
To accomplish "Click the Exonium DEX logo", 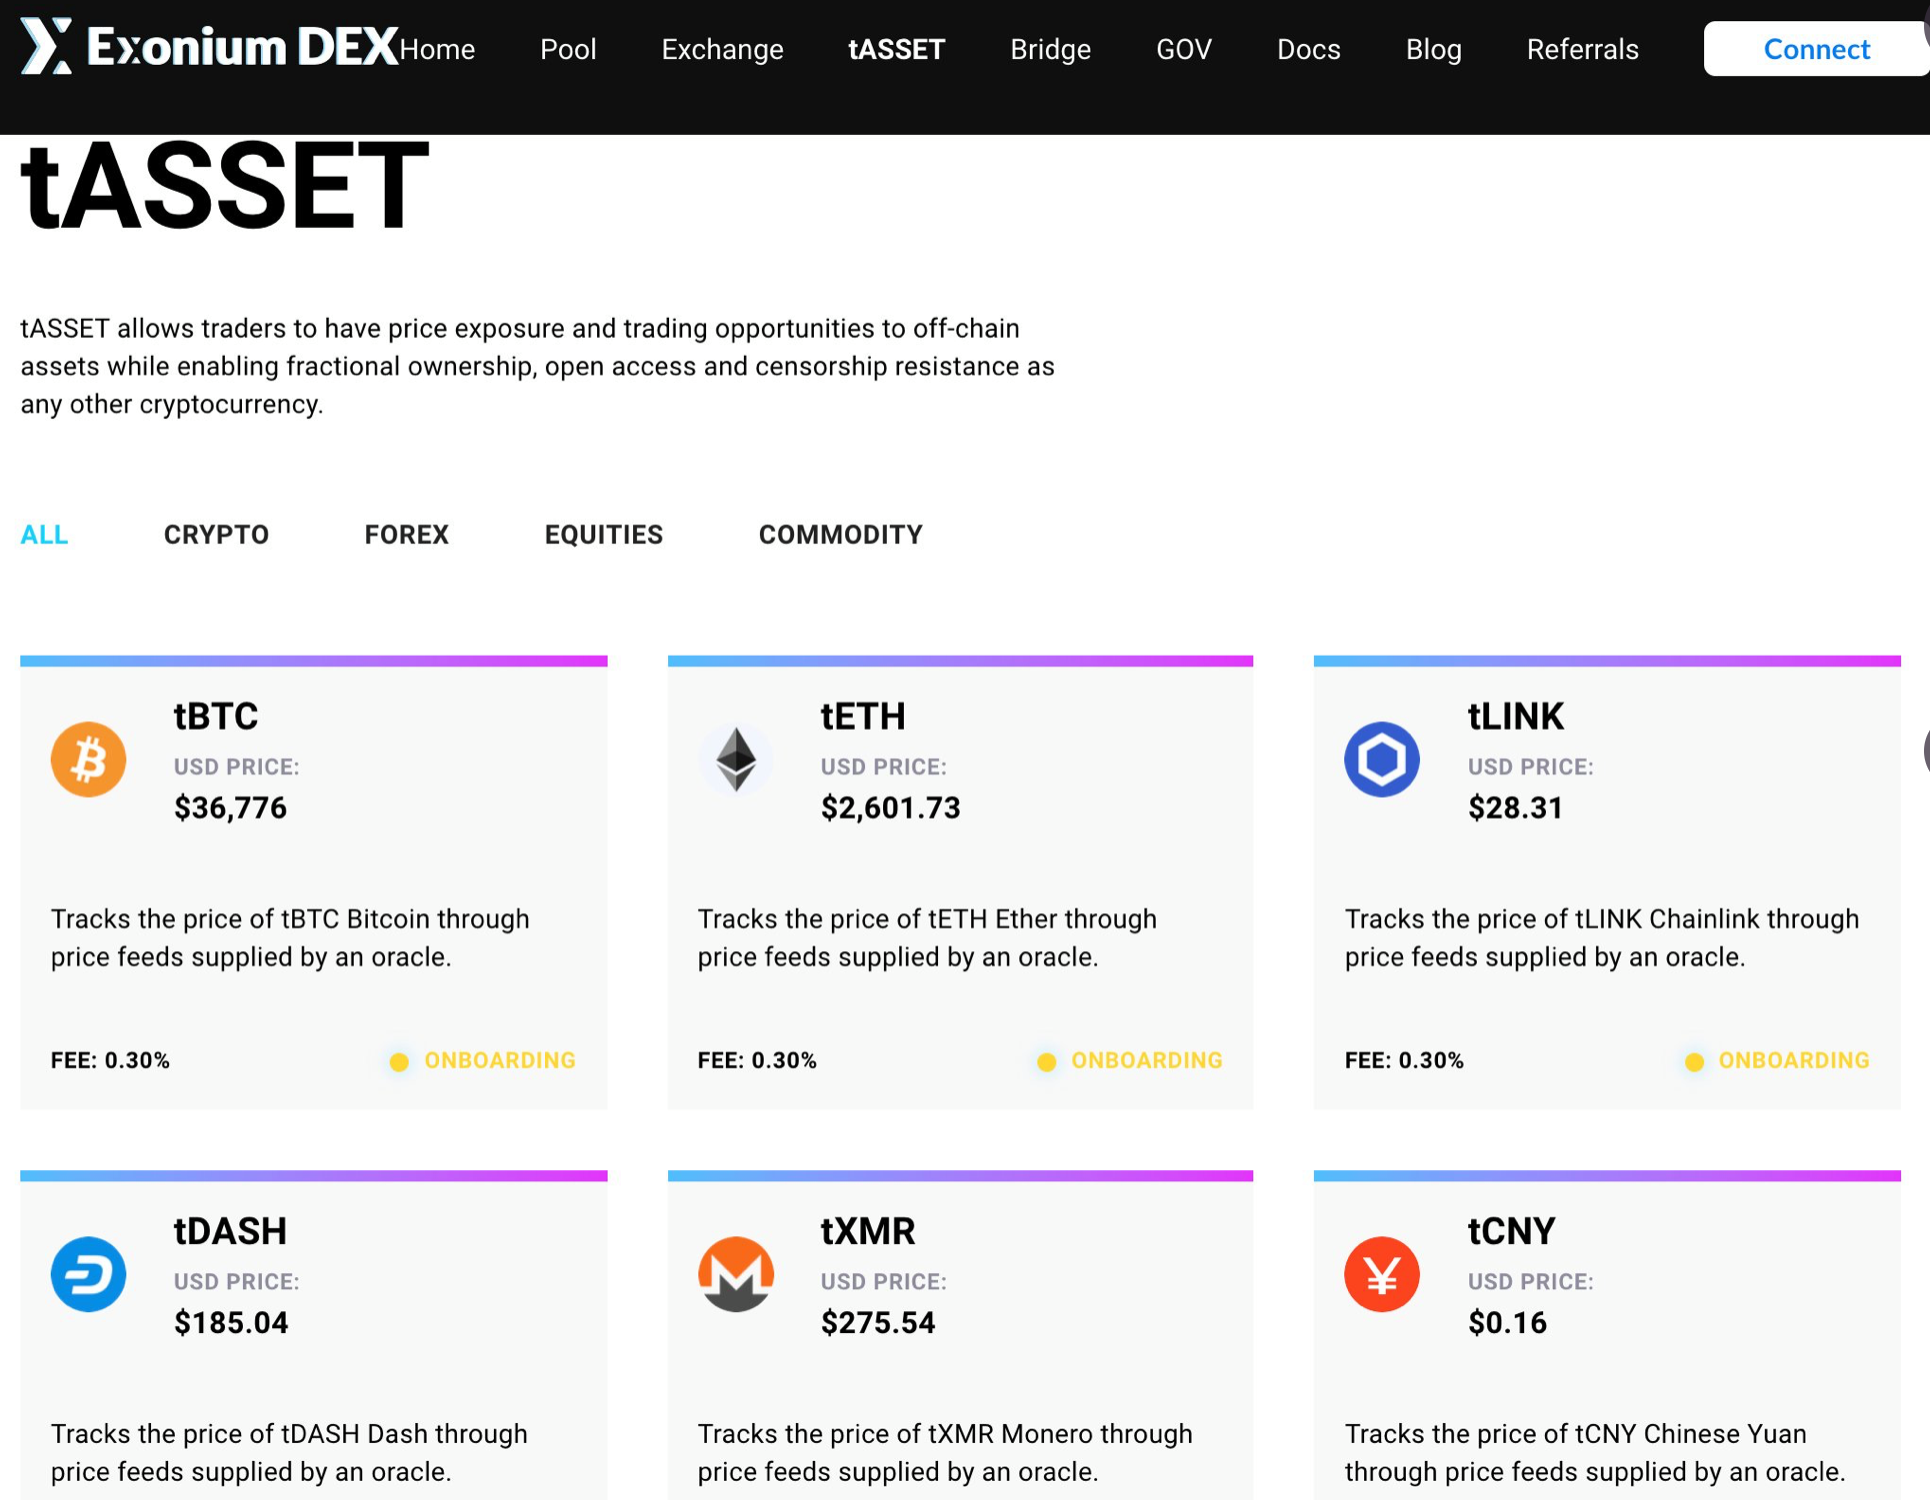I will point(209,46).
